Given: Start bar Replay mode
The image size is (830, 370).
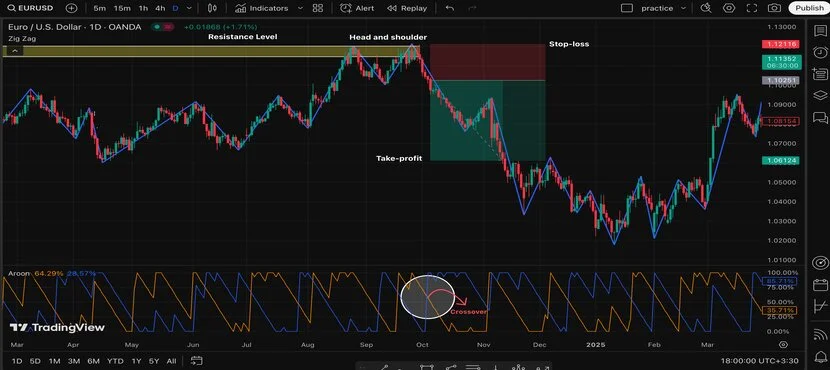Looking at the screenshot, I should tap(407, 8).
